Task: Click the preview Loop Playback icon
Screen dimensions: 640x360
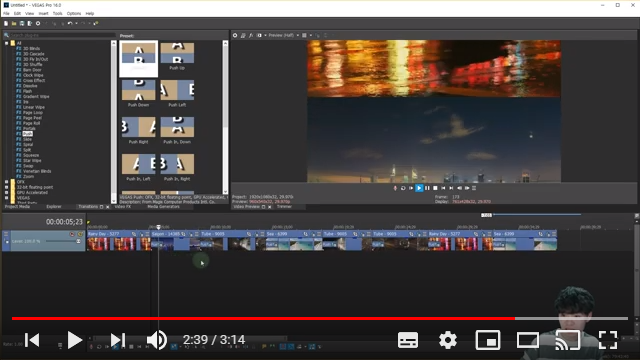Action: [403, 188]
